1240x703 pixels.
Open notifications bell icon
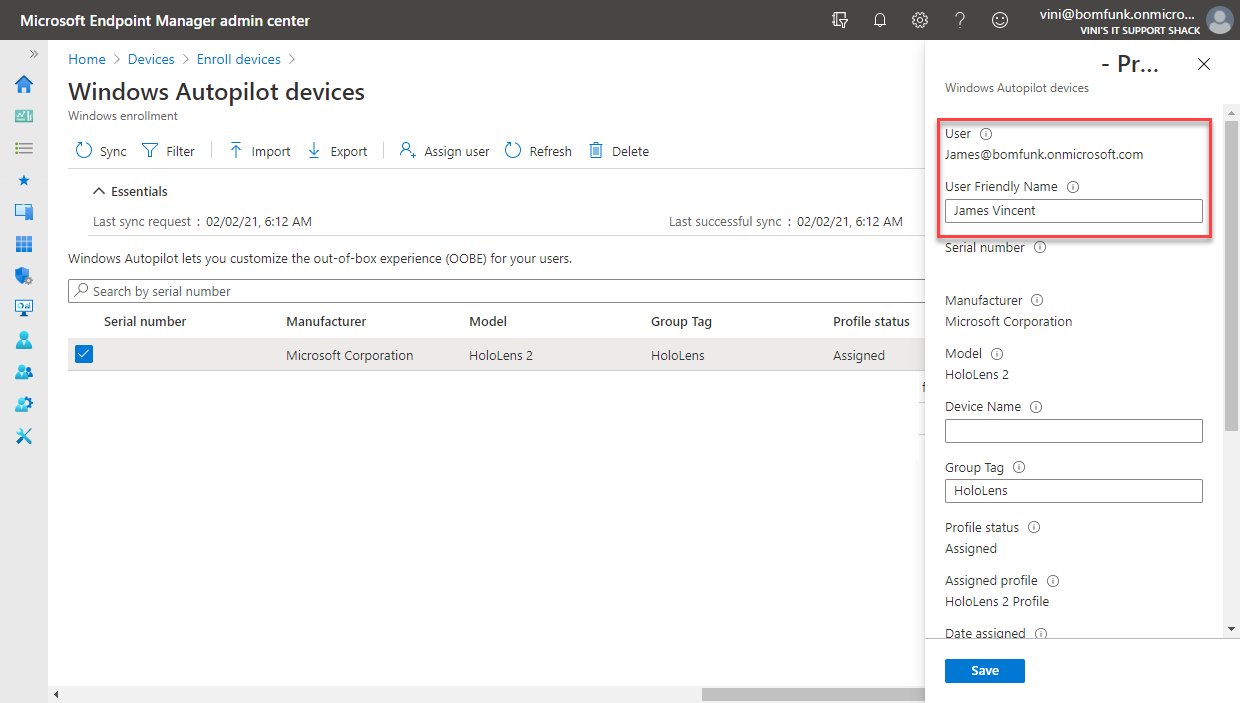880,20
